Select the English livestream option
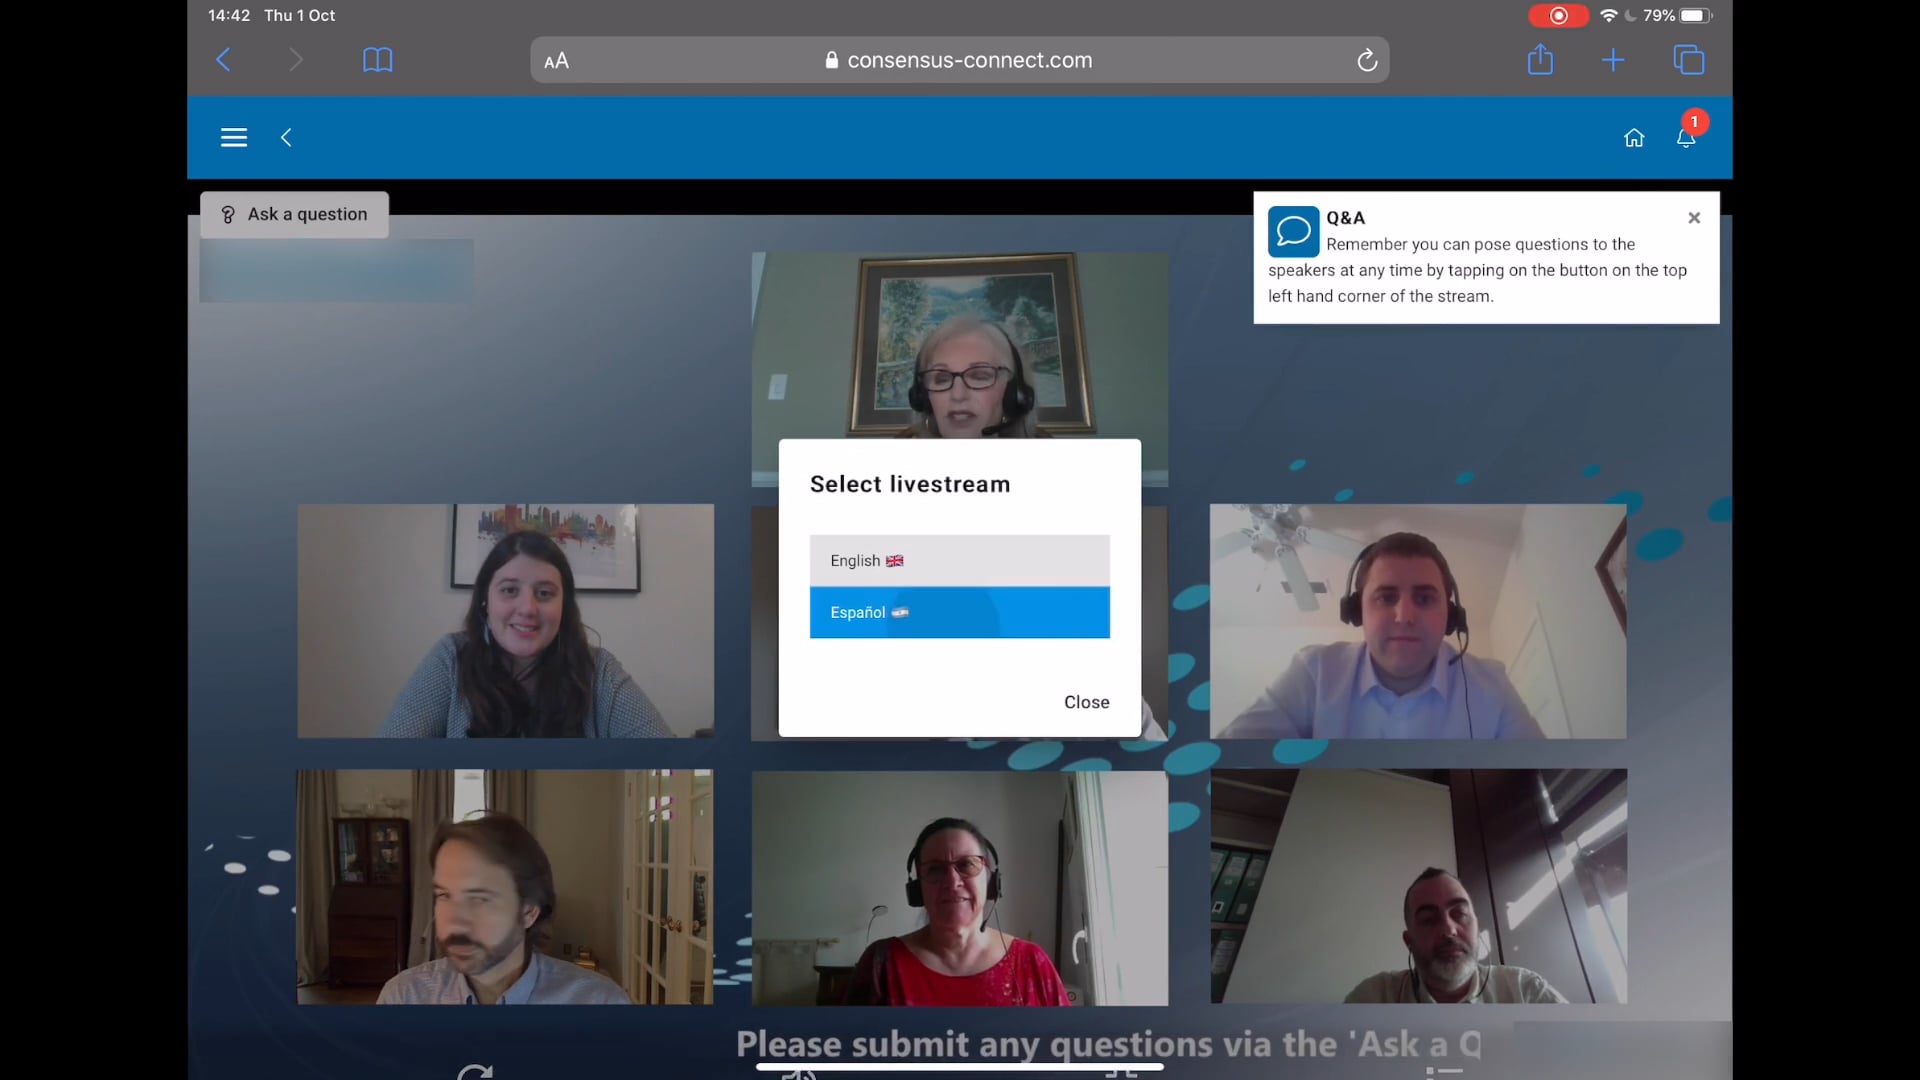 pos(959,560)
